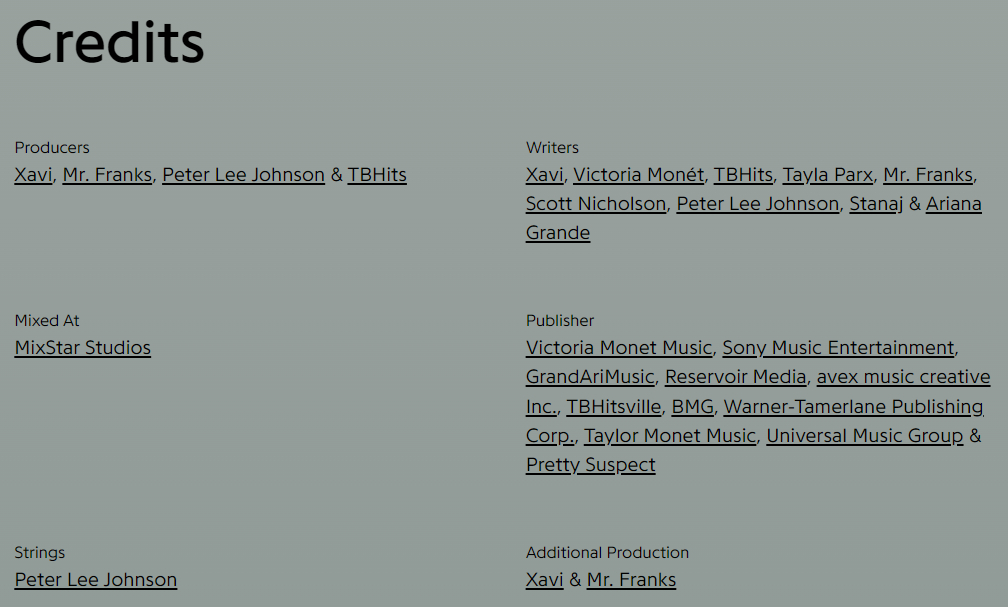Open Reservoir Media publisher page

735,377
